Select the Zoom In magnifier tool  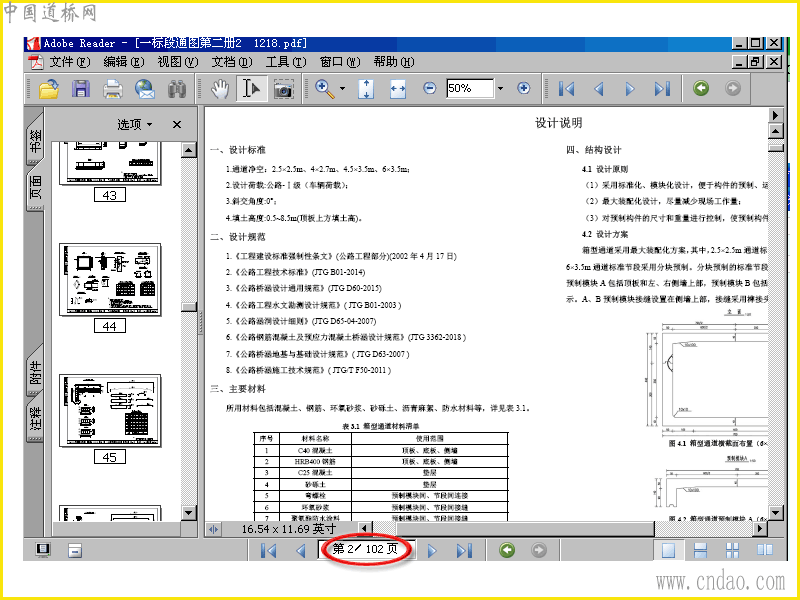click(x=324, y=89)
